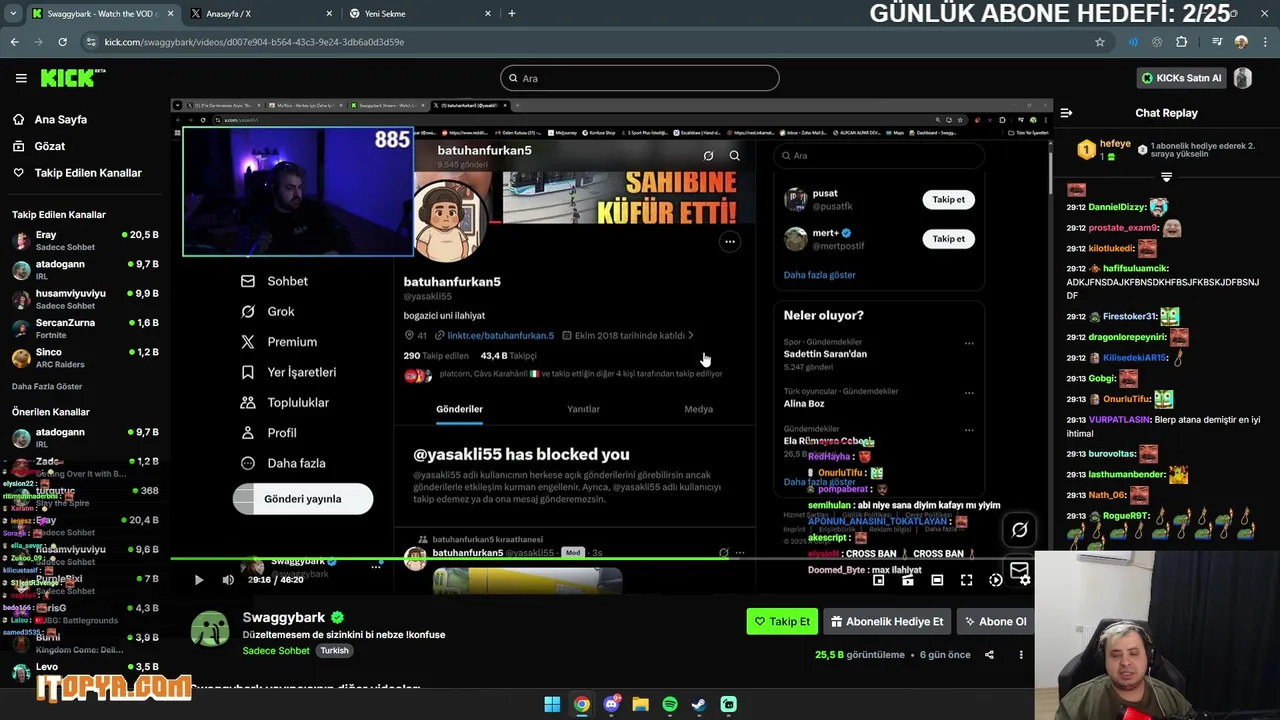This screenshot has width=1280, height=720.
Task: Collapse the Chat Replay panel
Action: [x=1066, y=113]
